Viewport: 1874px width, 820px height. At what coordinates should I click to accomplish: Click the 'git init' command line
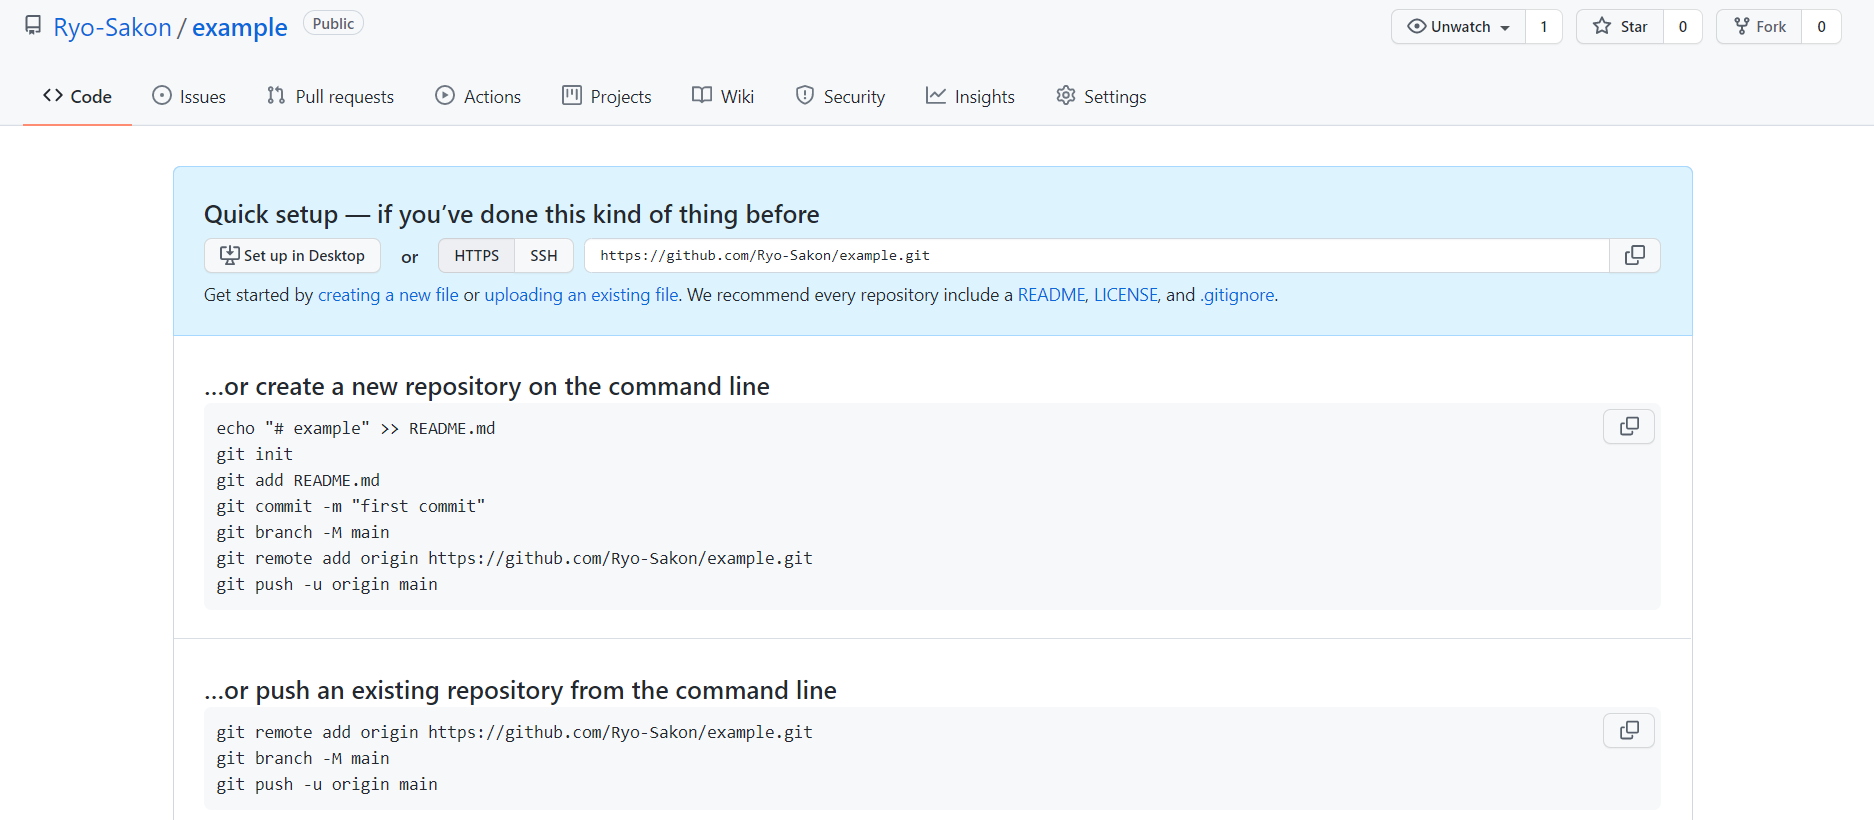tap(254, 454)
